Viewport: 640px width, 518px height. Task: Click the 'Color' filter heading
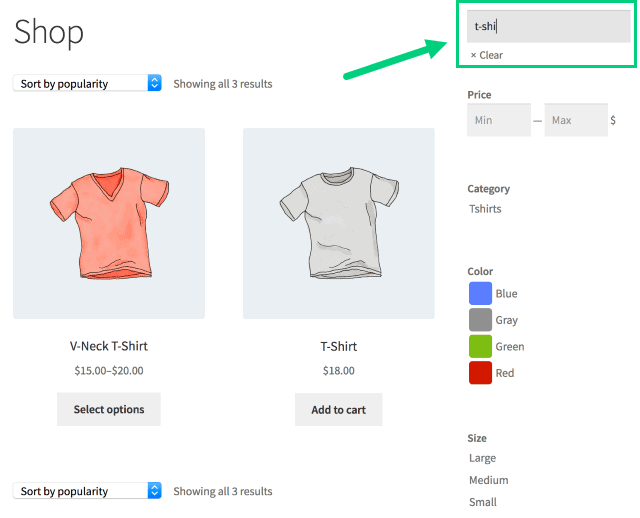(480, 271)
